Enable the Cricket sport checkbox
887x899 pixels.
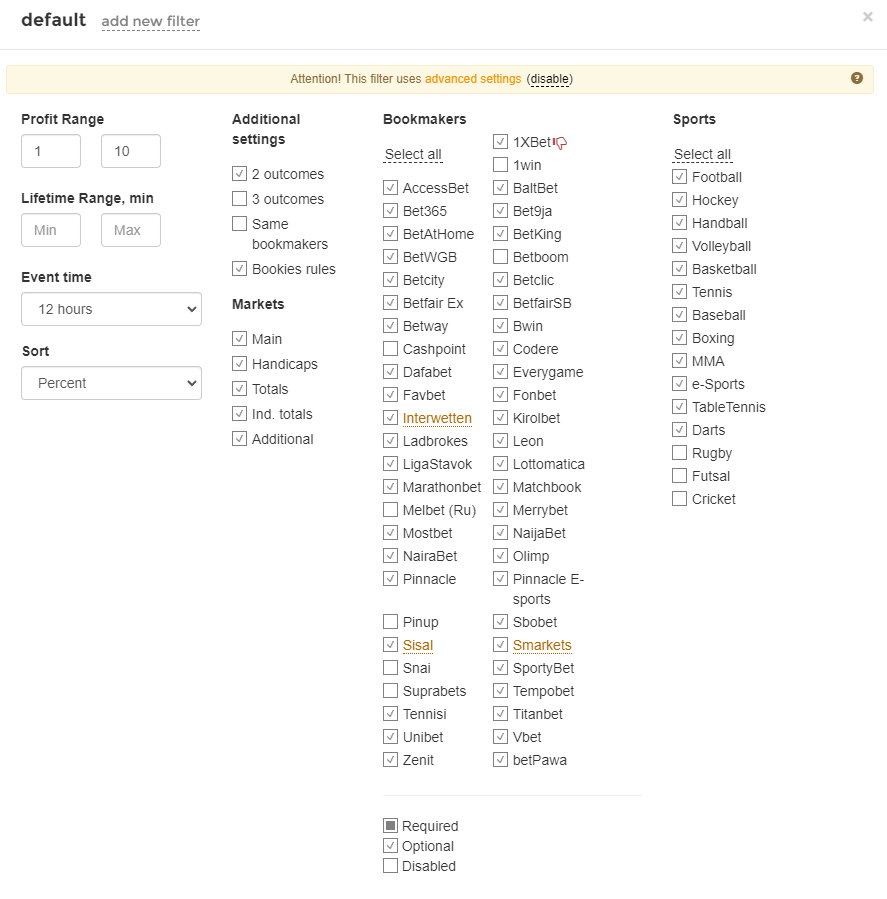680,499
